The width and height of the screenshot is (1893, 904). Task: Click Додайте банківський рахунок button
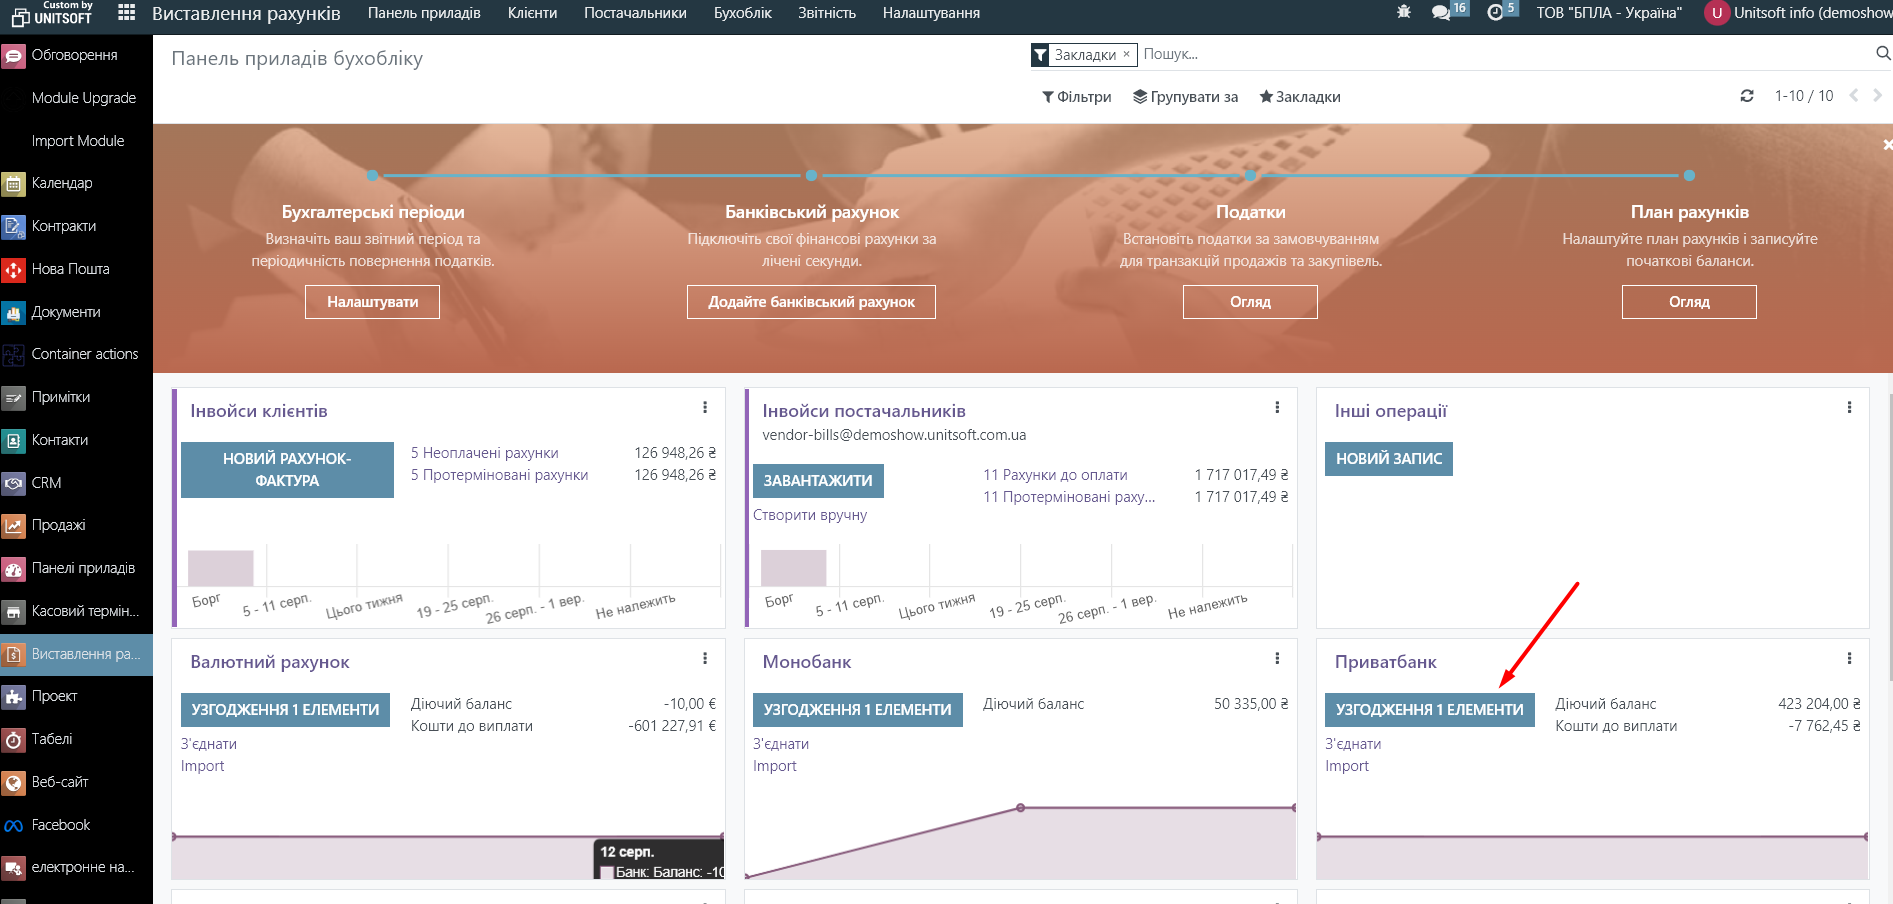click(811, 302)
